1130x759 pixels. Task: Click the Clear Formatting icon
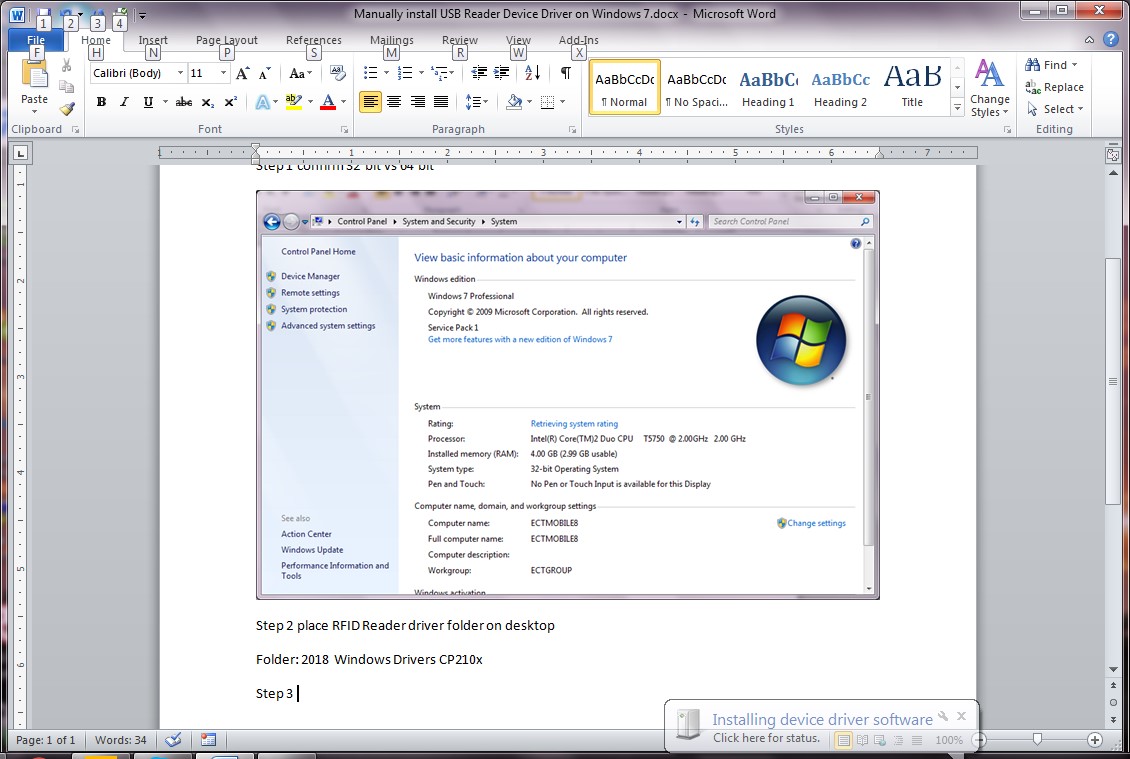337,73
